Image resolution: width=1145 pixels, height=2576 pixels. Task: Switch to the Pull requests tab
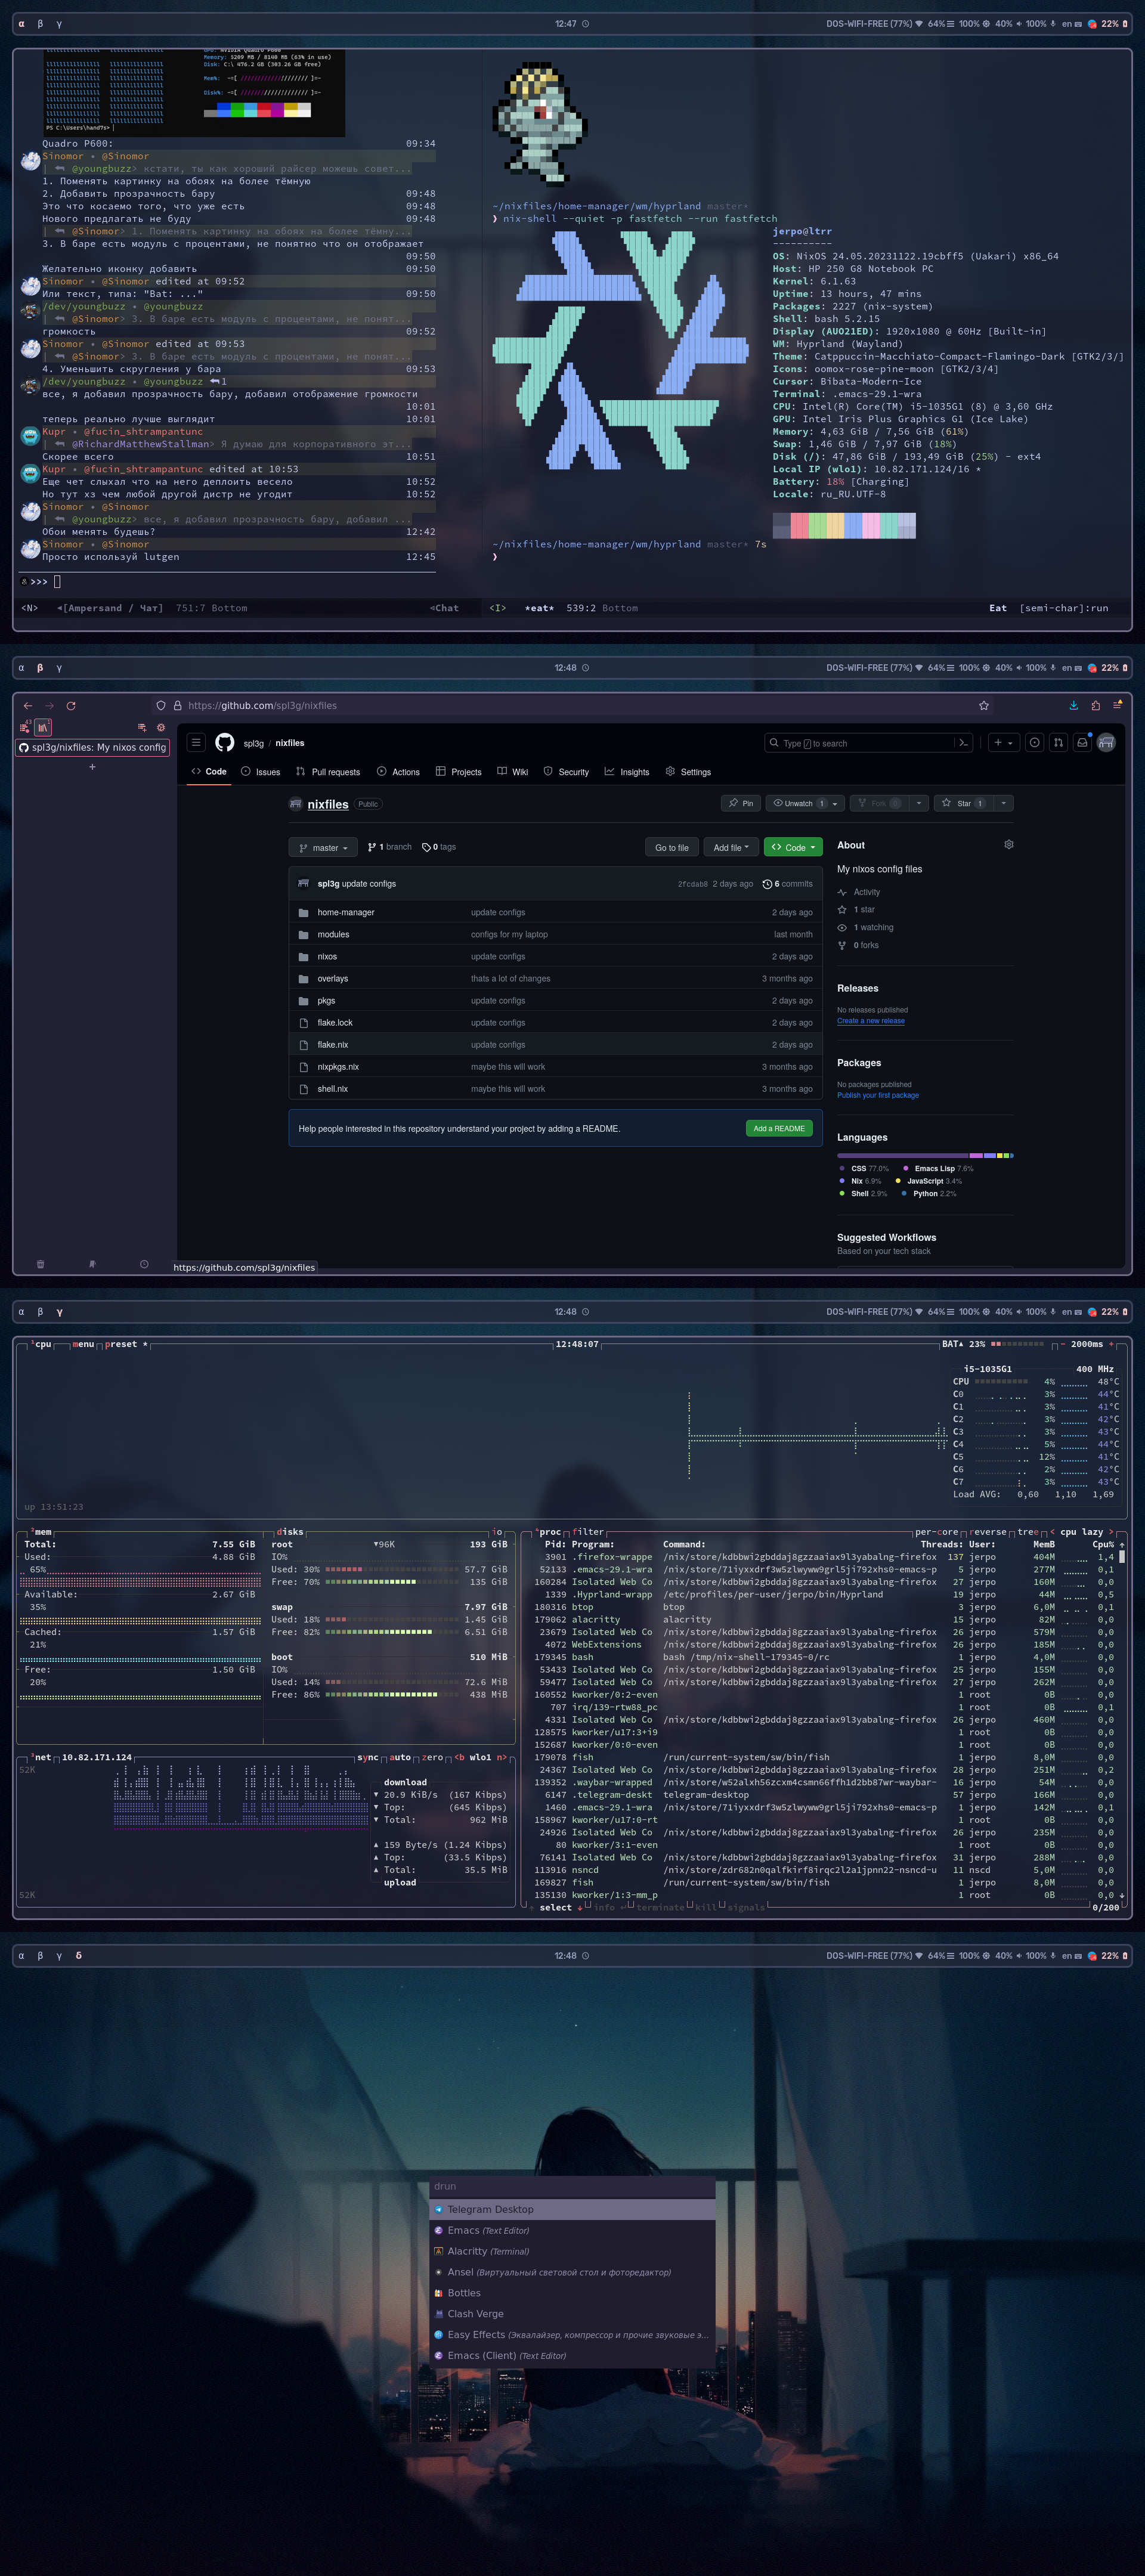[x=328, y=772]
